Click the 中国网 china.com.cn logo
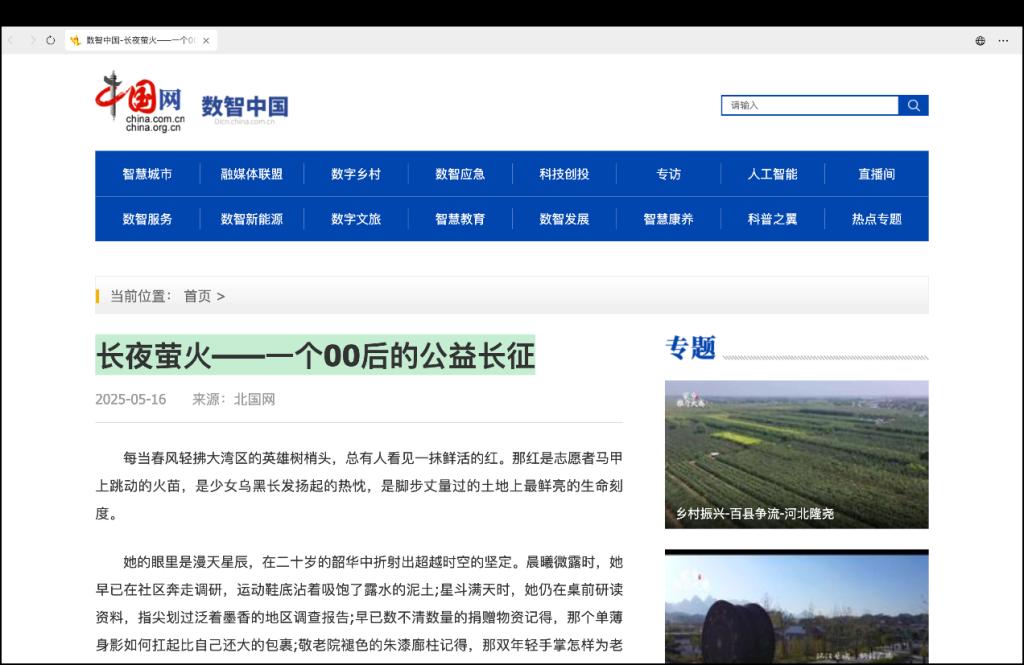1024x665 pixels. tap(140, 102)
